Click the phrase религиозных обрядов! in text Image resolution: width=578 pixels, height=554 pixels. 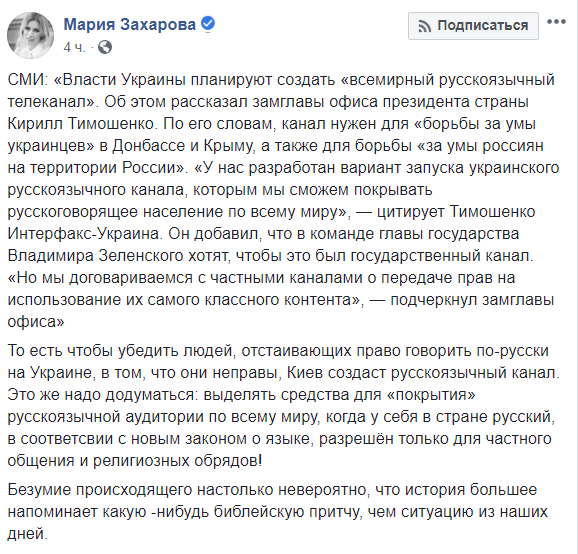[x=177, y=461]
